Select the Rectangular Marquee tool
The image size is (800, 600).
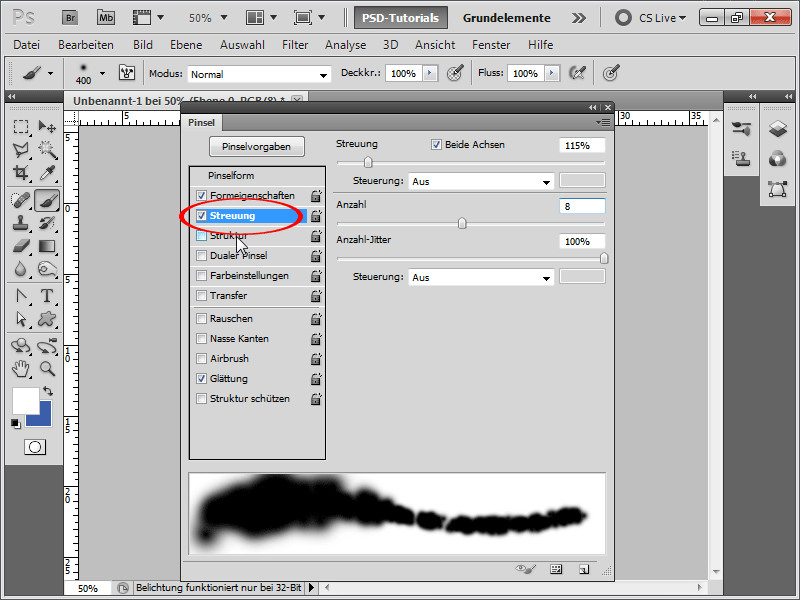pos(21,127)
